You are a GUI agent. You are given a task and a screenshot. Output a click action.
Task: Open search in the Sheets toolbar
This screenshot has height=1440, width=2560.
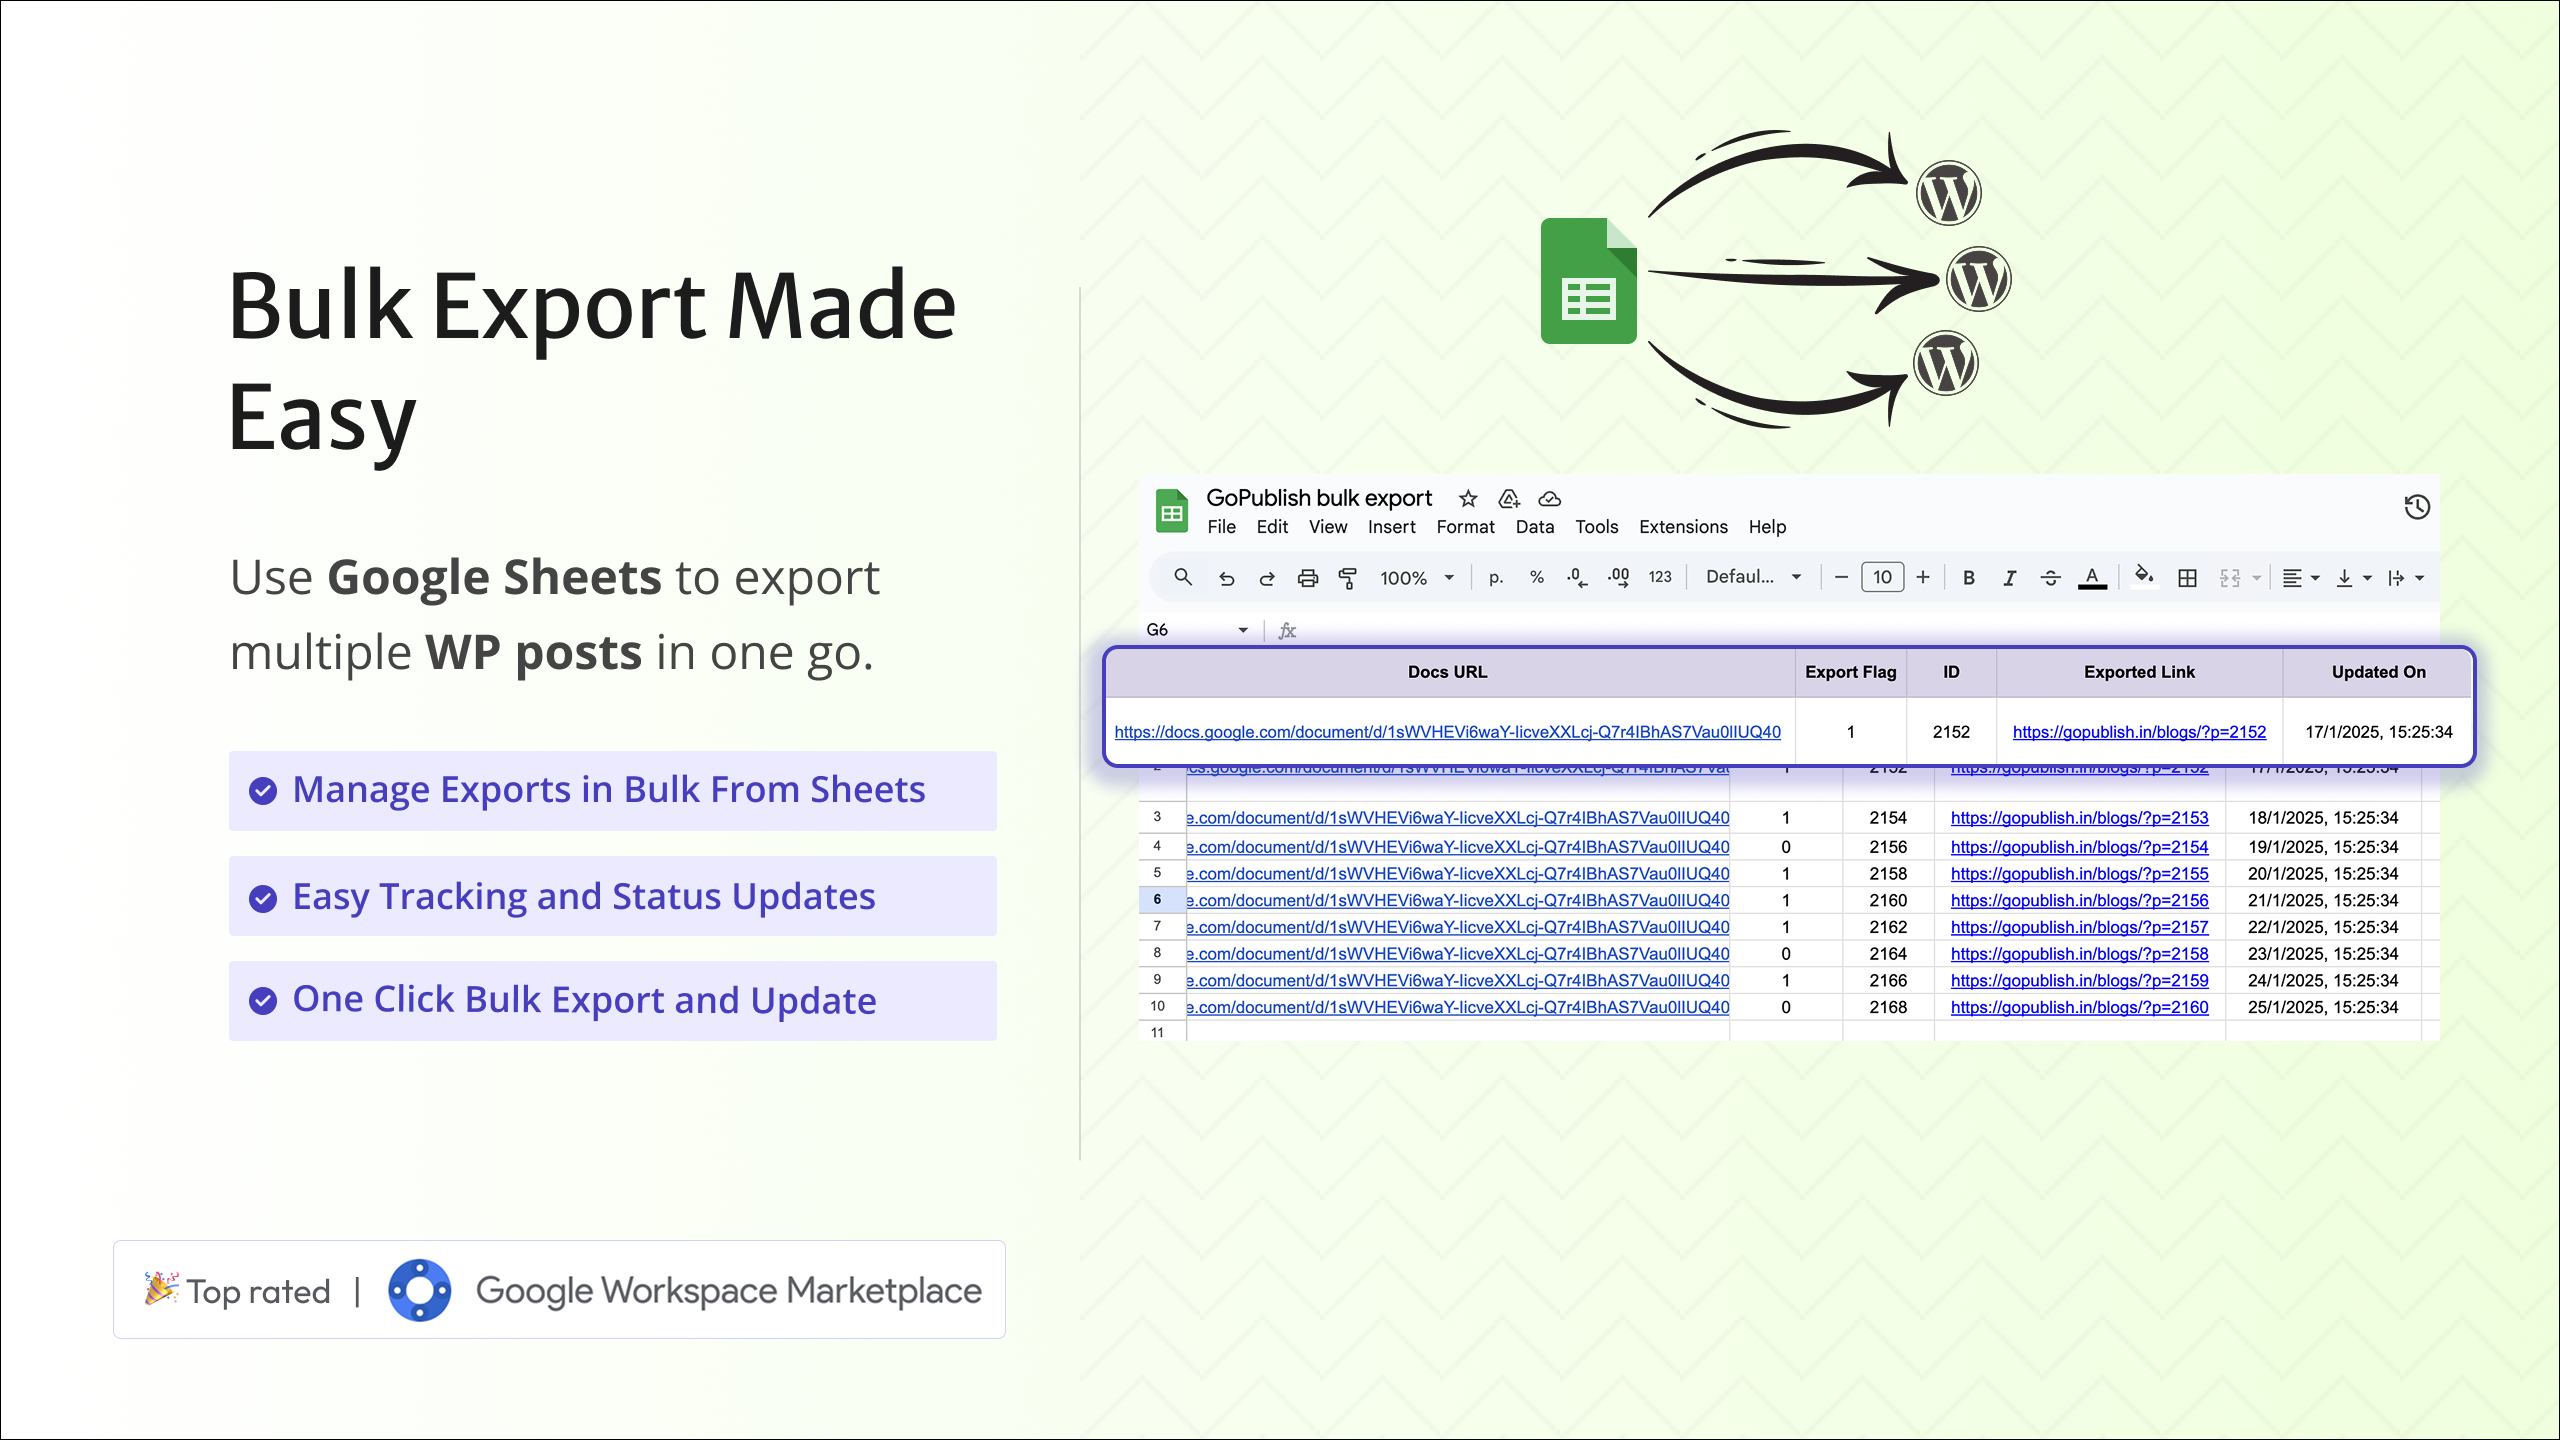pyautogui.click(x=1182, y=577)
